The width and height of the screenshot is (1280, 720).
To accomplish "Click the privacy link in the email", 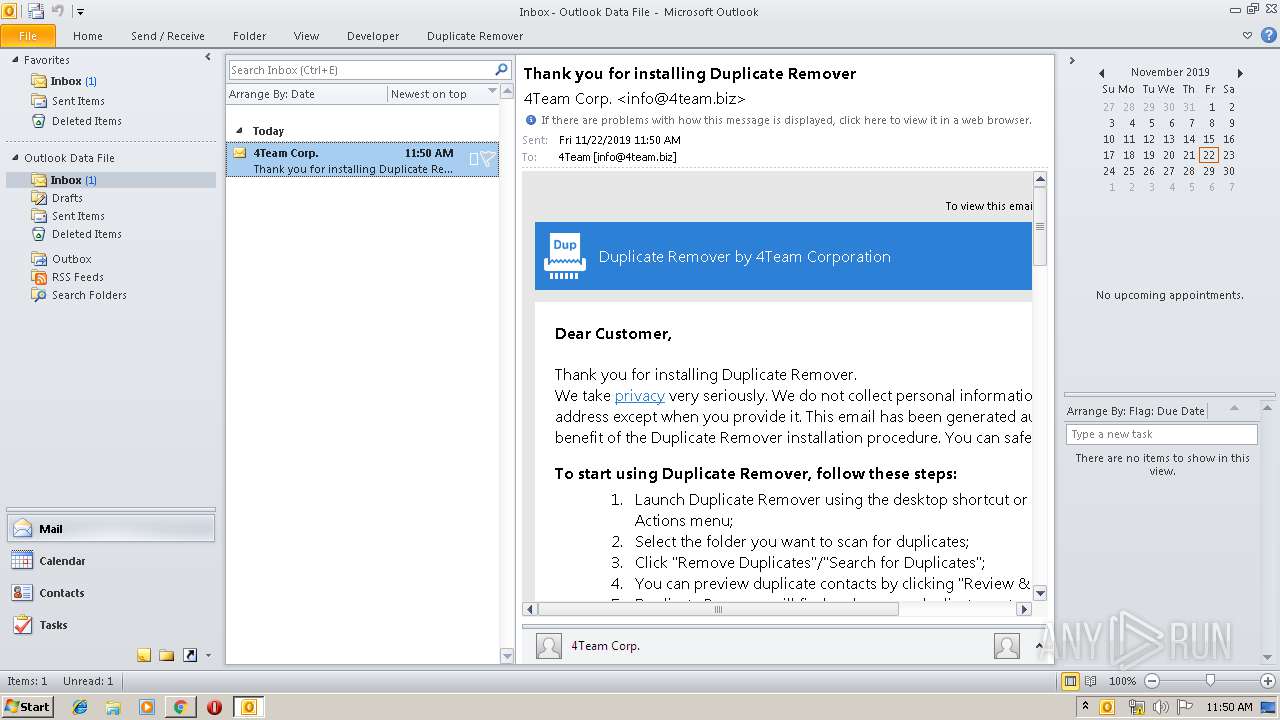I will click(639, 396).
